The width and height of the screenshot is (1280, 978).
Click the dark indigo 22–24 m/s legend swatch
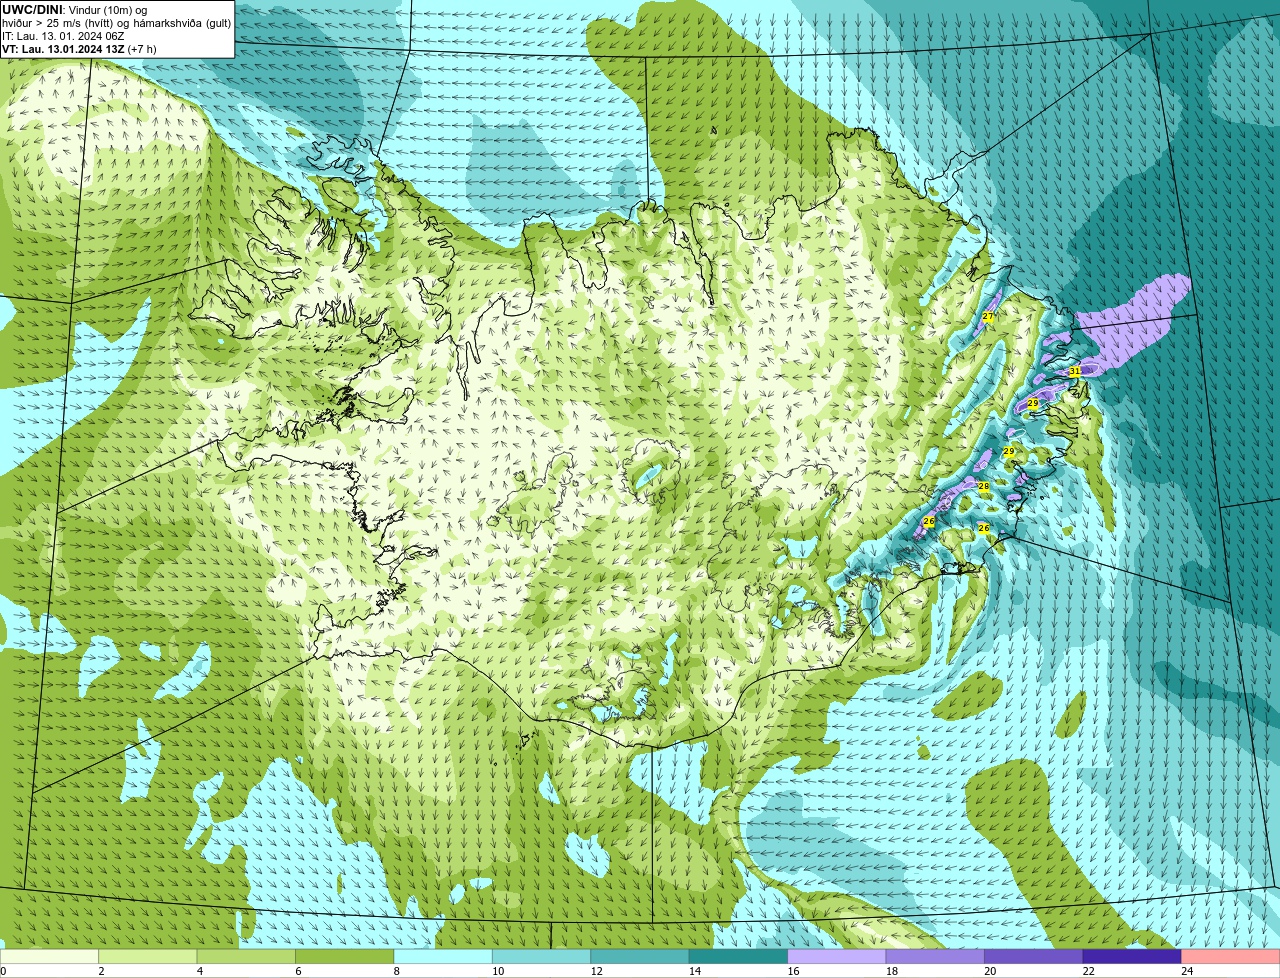[1131, 956]
